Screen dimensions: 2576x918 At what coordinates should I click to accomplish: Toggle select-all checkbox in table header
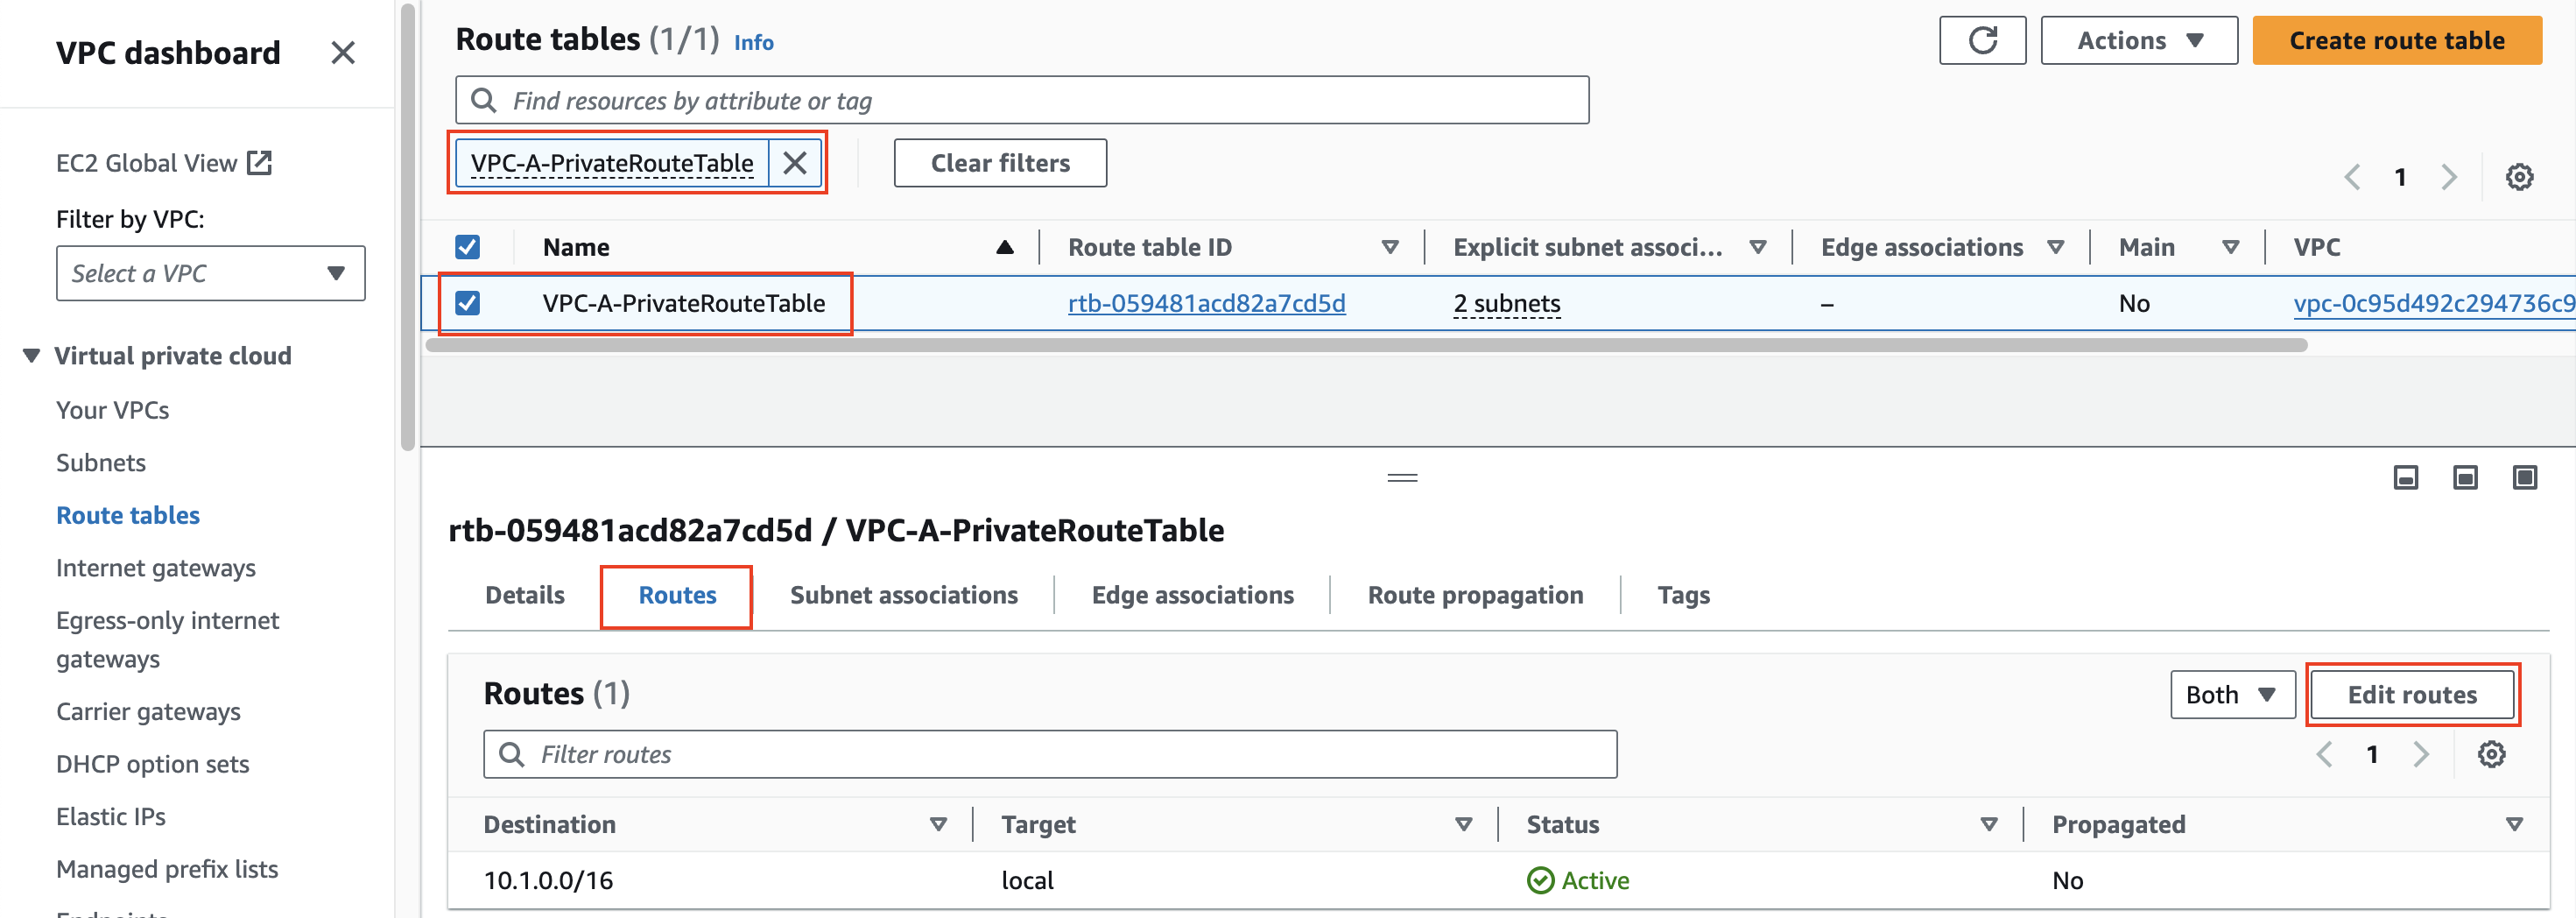click(x=467, y=247)
